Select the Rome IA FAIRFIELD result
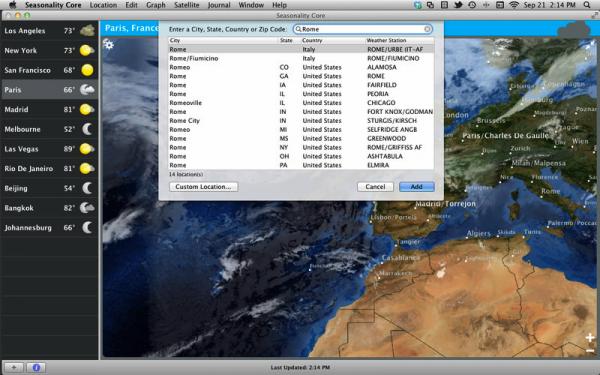600x375 pixels. (x=301, y=85)
